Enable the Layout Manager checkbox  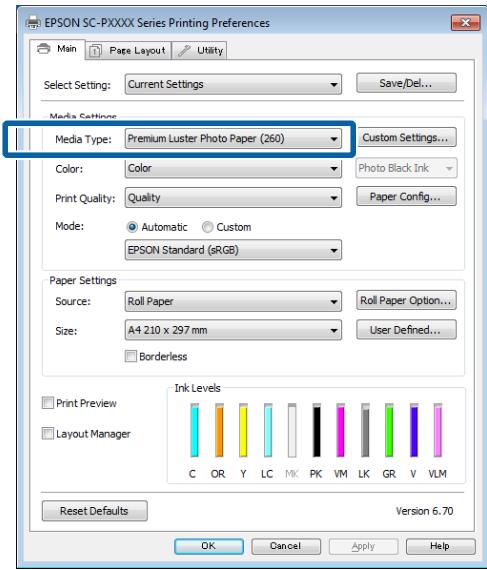[x=86, y=434]
